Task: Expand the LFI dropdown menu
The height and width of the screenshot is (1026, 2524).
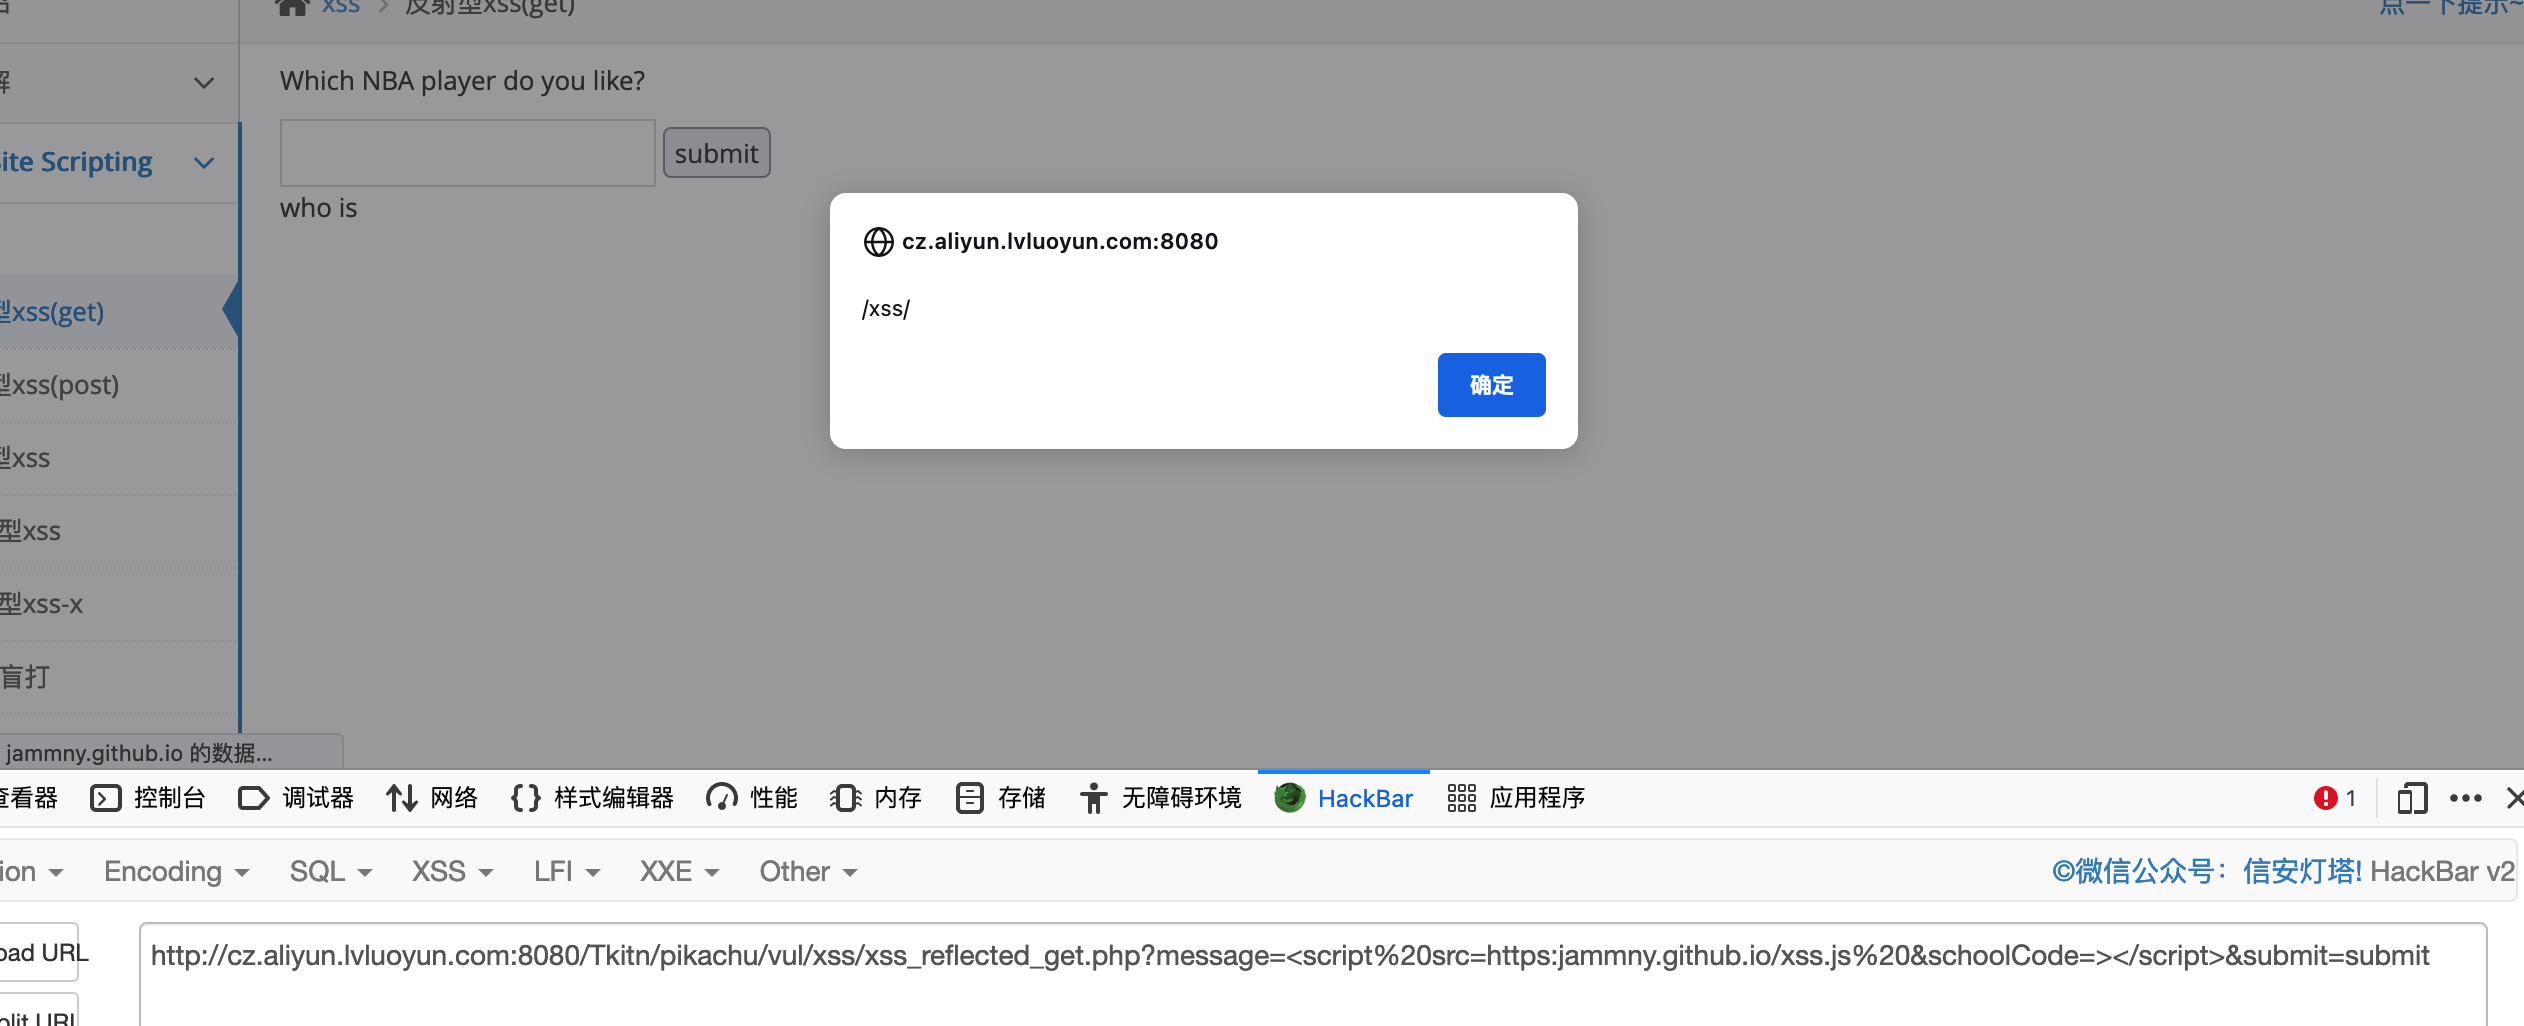Action: pyautogui.click(x=566, y=872)
